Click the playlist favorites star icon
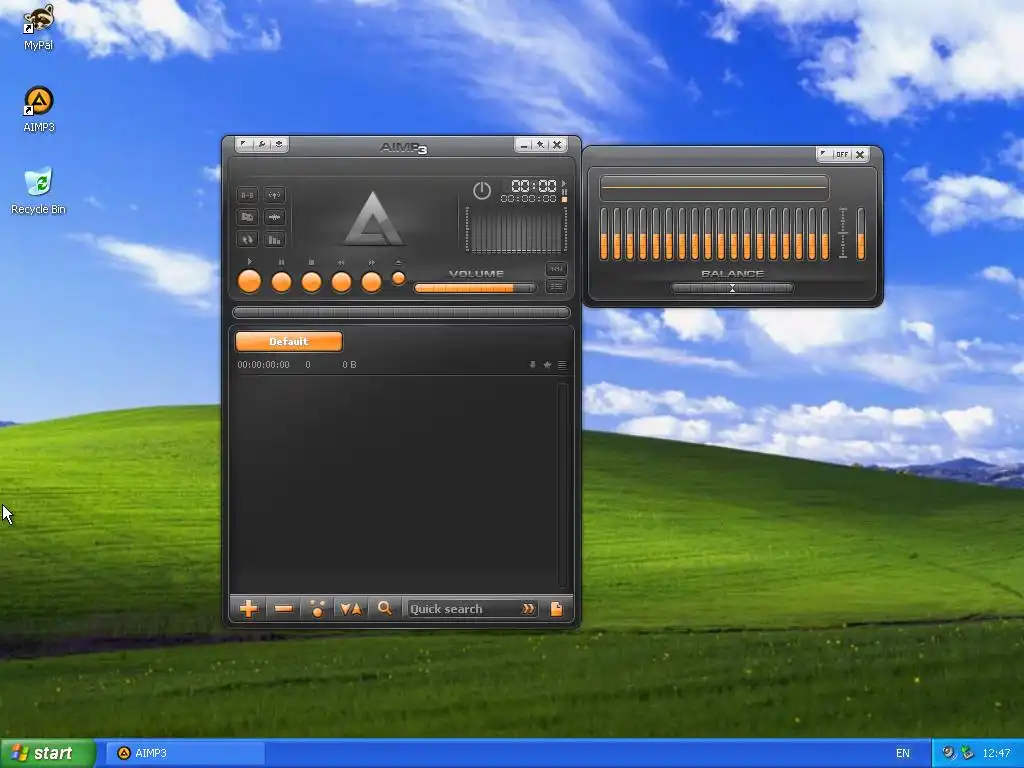Image resolution: width=1024 pixels, height=768 pixels. [x=547, y=365]
